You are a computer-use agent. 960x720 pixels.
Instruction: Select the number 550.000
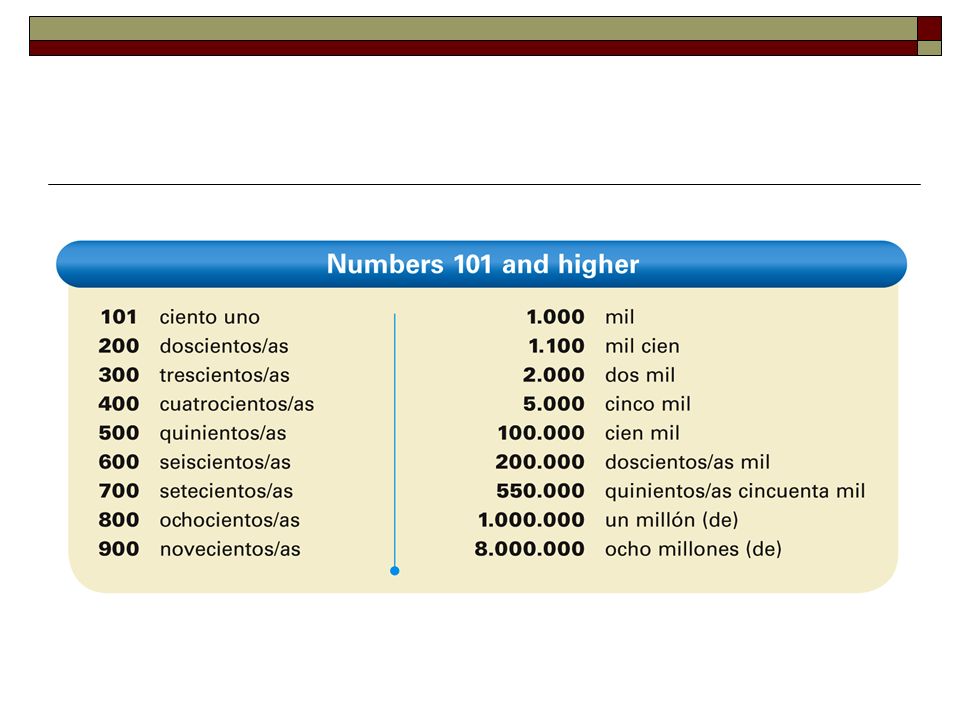coord(540,491)
